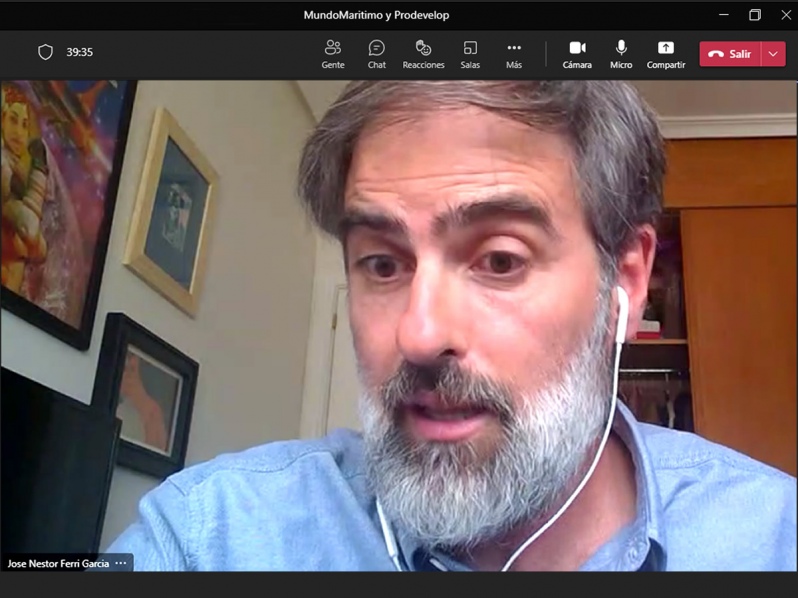Leave the meeting with Salir
The width and height of the screenshot is (798, 598).
tap(730, 54)
